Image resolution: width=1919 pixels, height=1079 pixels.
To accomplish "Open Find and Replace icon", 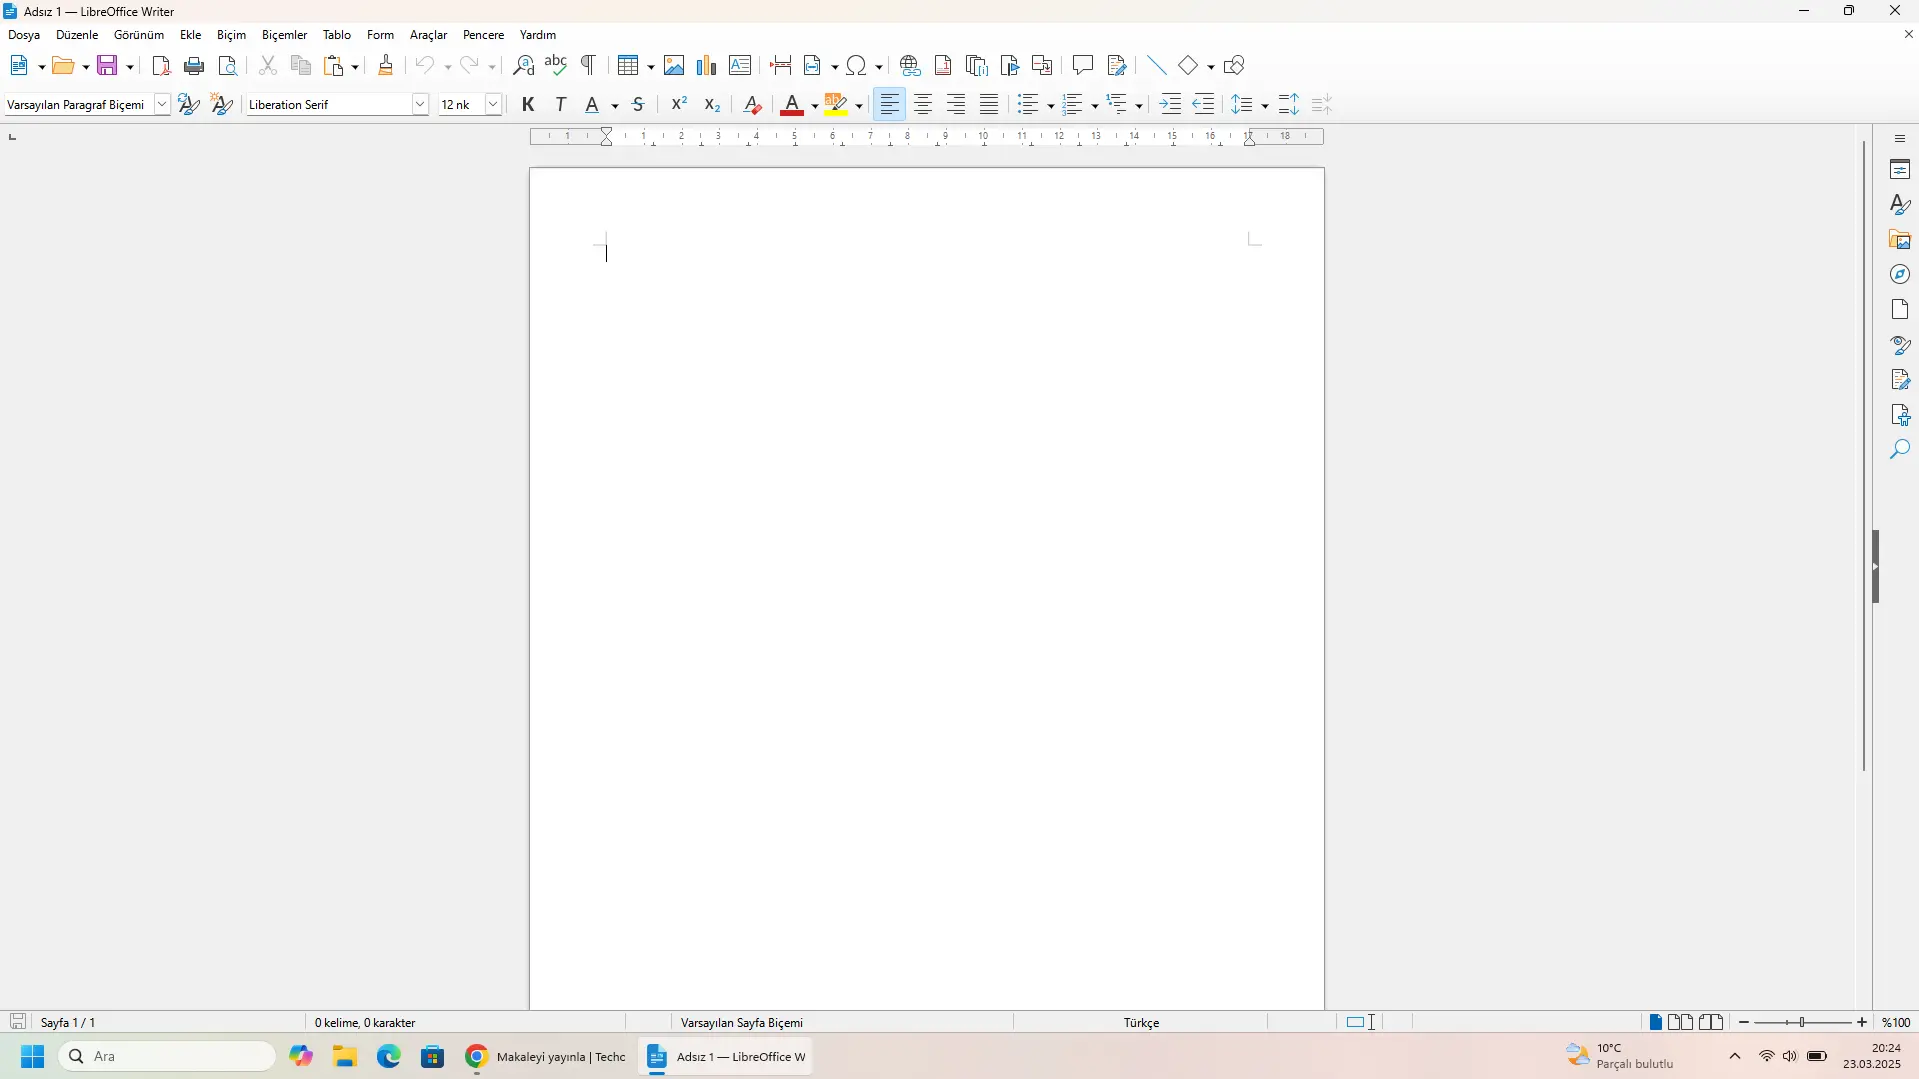I will click(x=523, y=66).
